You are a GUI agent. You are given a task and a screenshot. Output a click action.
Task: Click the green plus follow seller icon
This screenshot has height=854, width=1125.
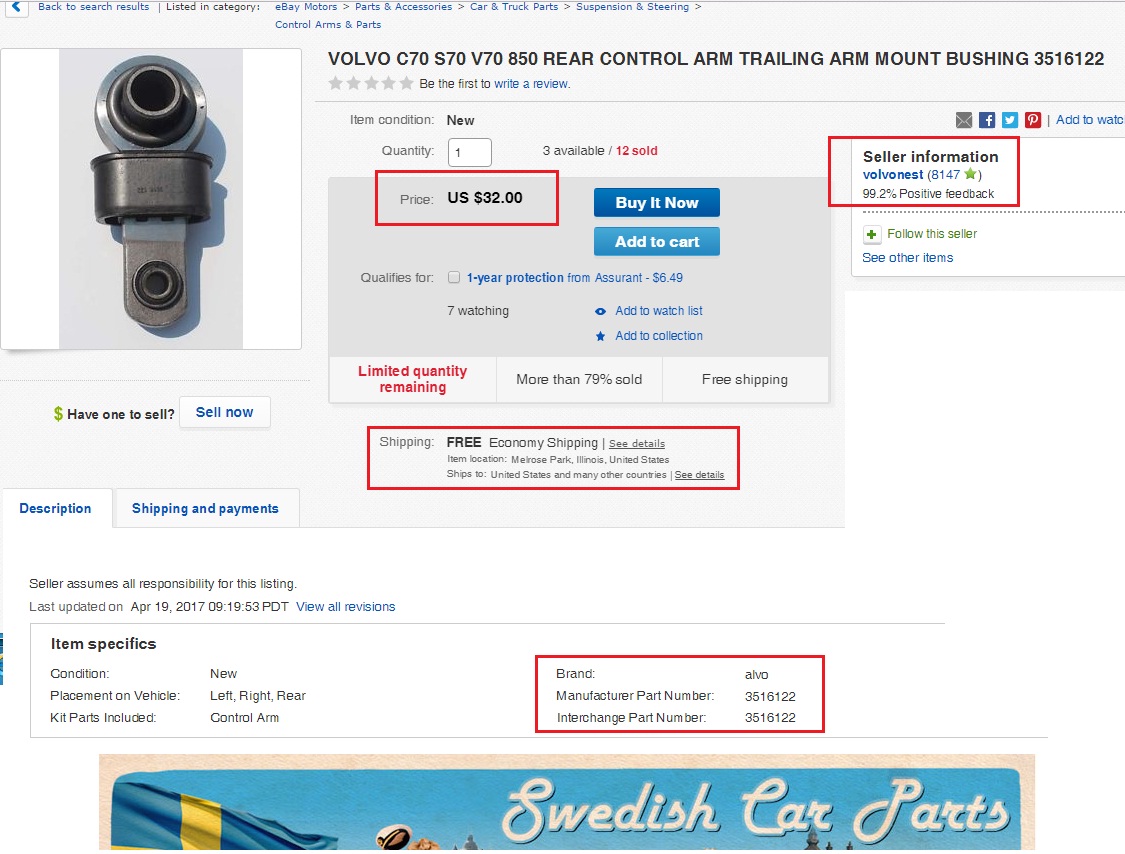872,234
